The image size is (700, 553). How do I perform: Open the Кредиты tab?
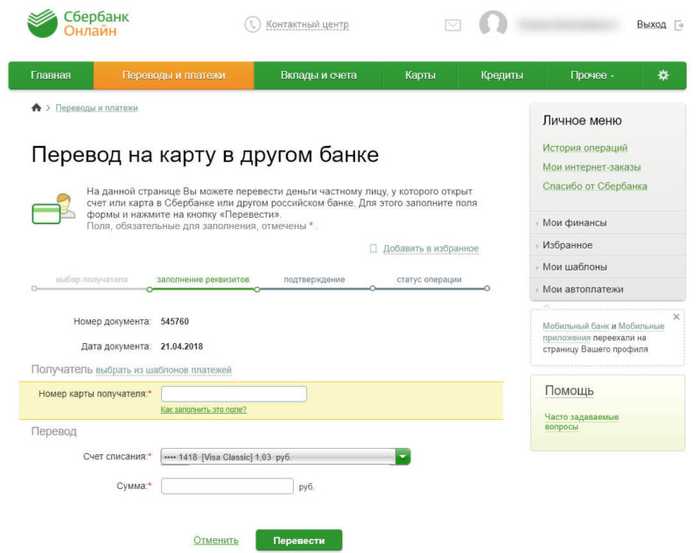pos(502,75)
